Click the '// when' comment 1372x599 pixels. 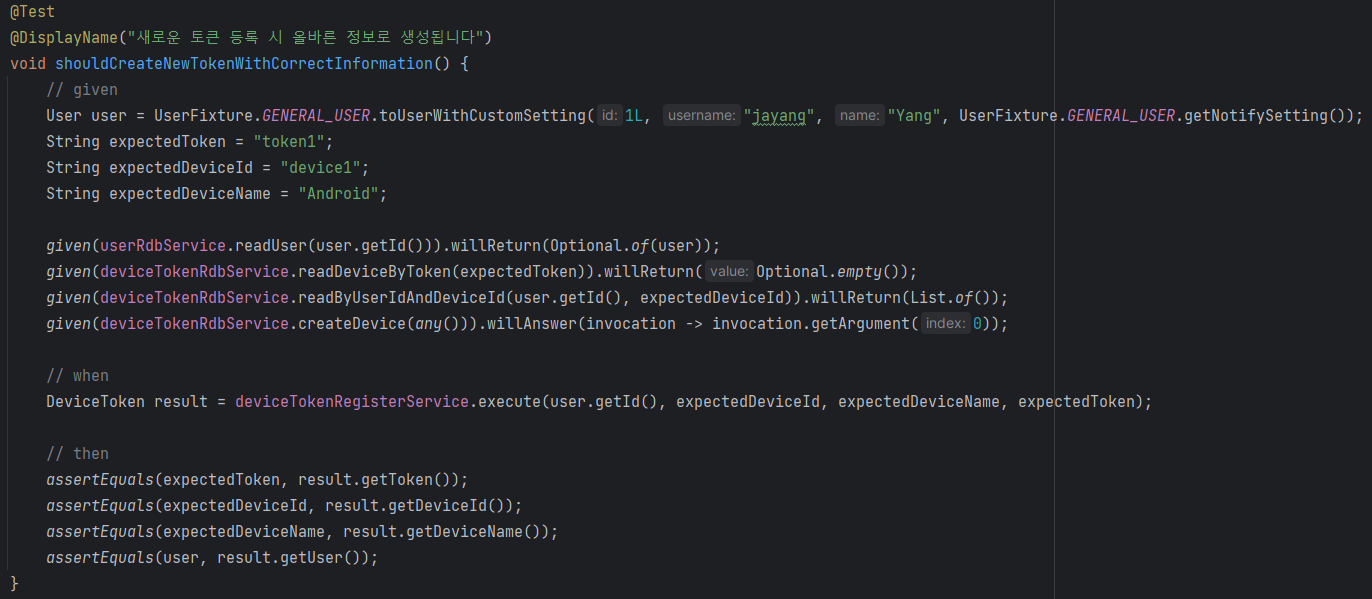[x=77, y=376]
